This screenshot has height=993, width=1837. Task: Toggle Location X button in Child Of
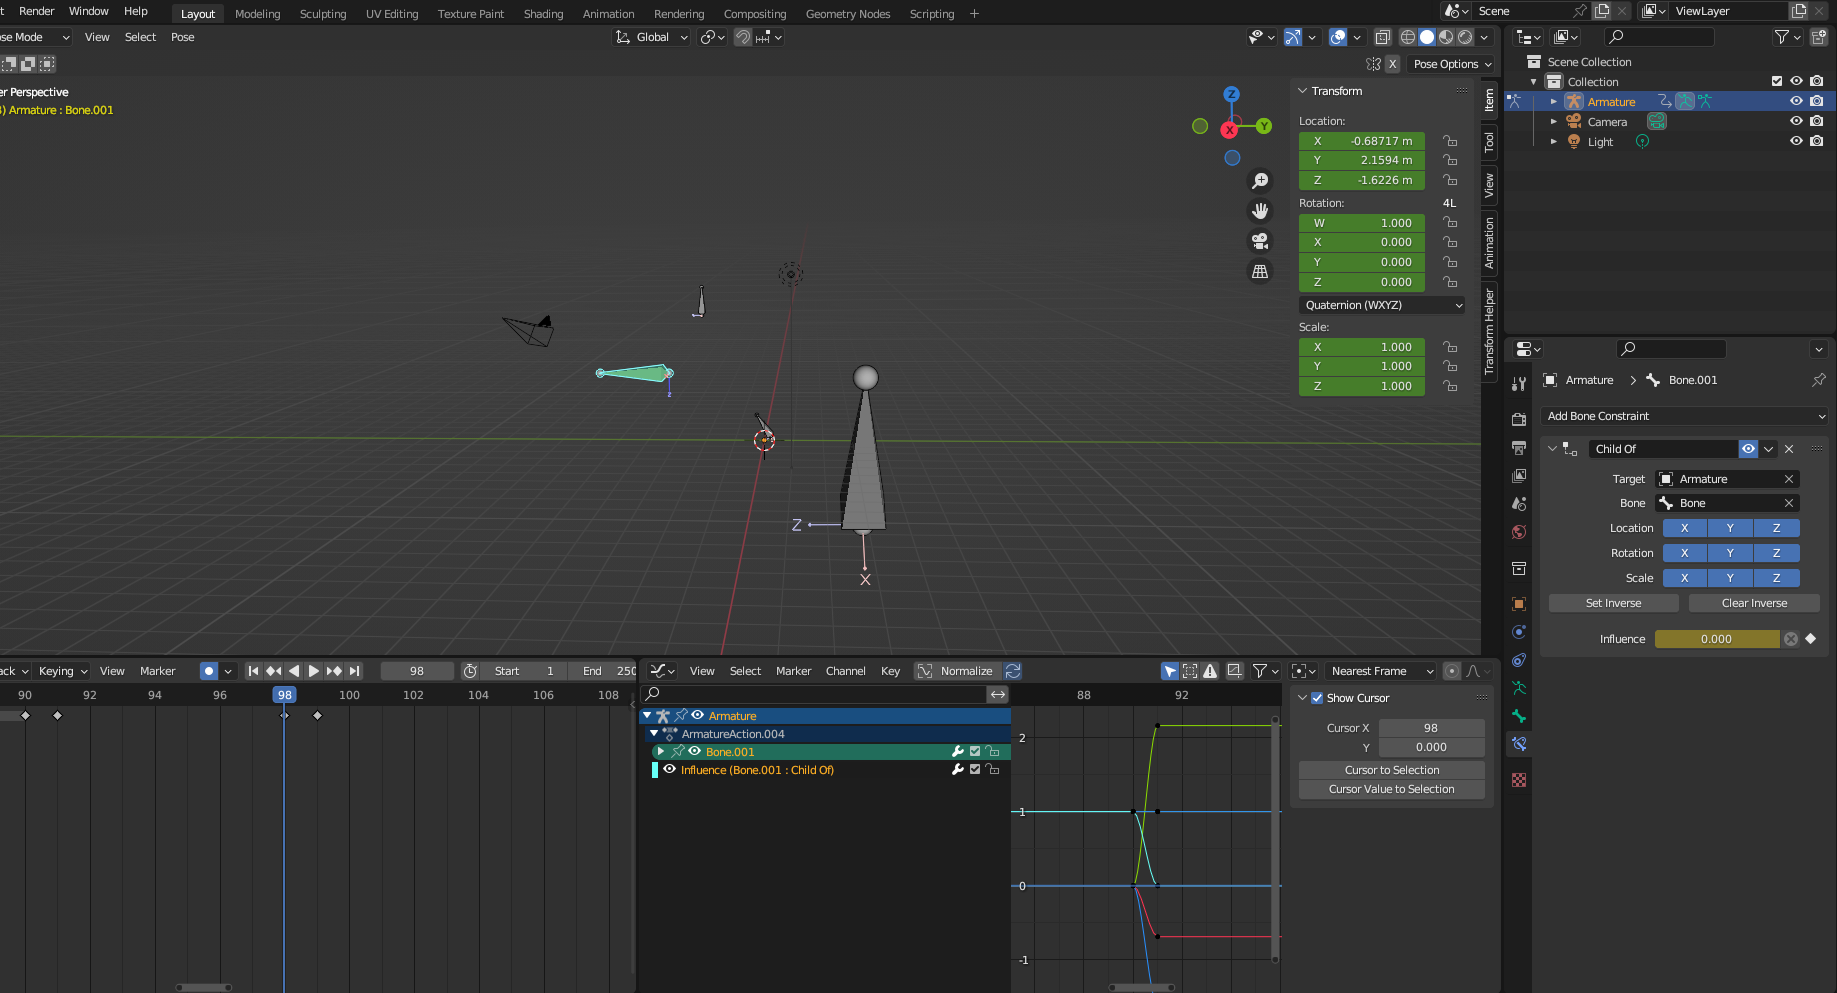[1685, 528]
